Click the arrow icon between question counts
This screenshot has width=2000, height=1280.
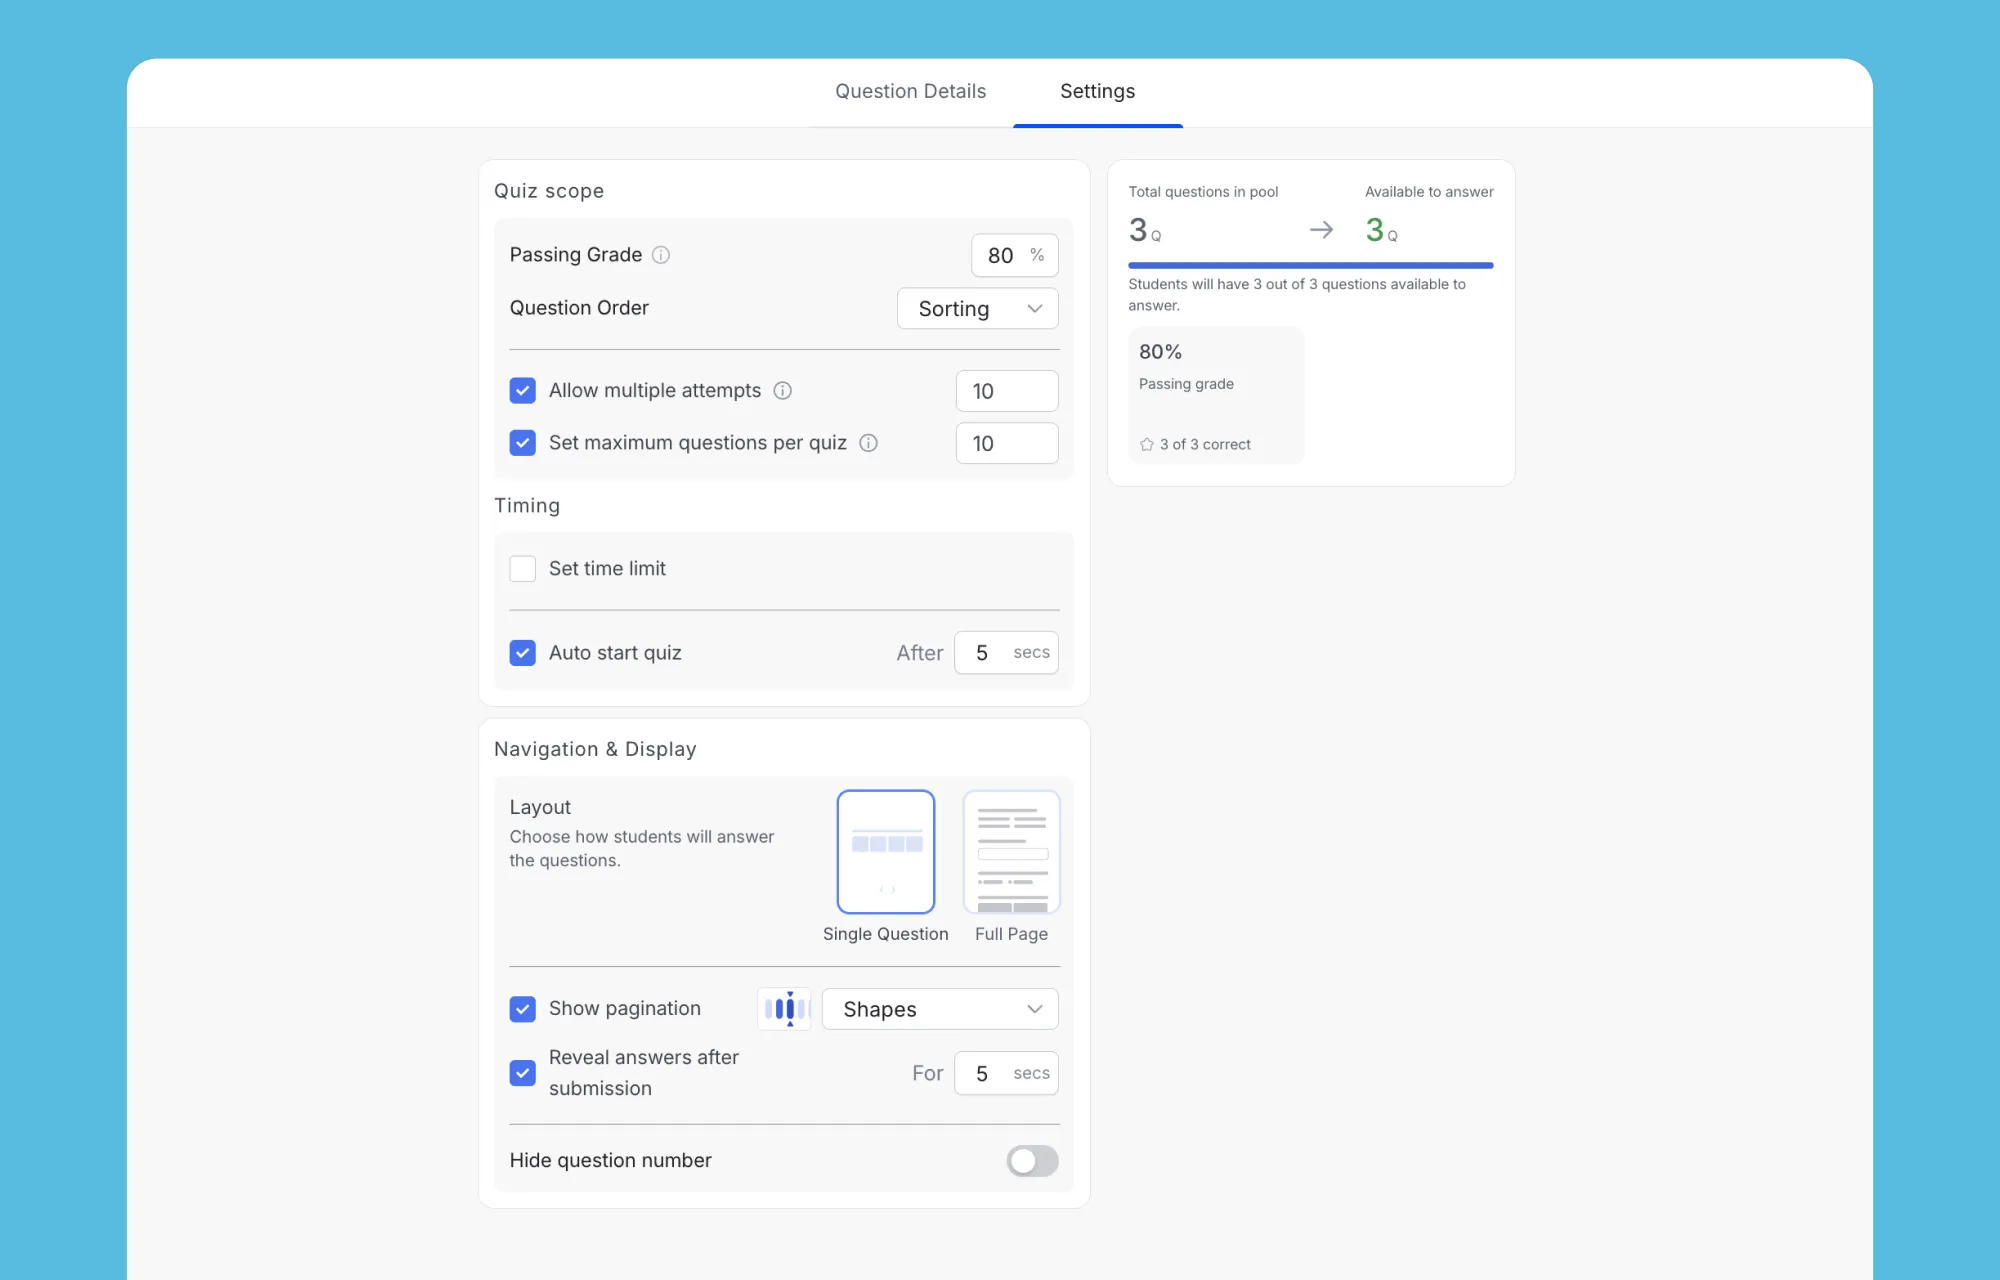coord(1321,230)
